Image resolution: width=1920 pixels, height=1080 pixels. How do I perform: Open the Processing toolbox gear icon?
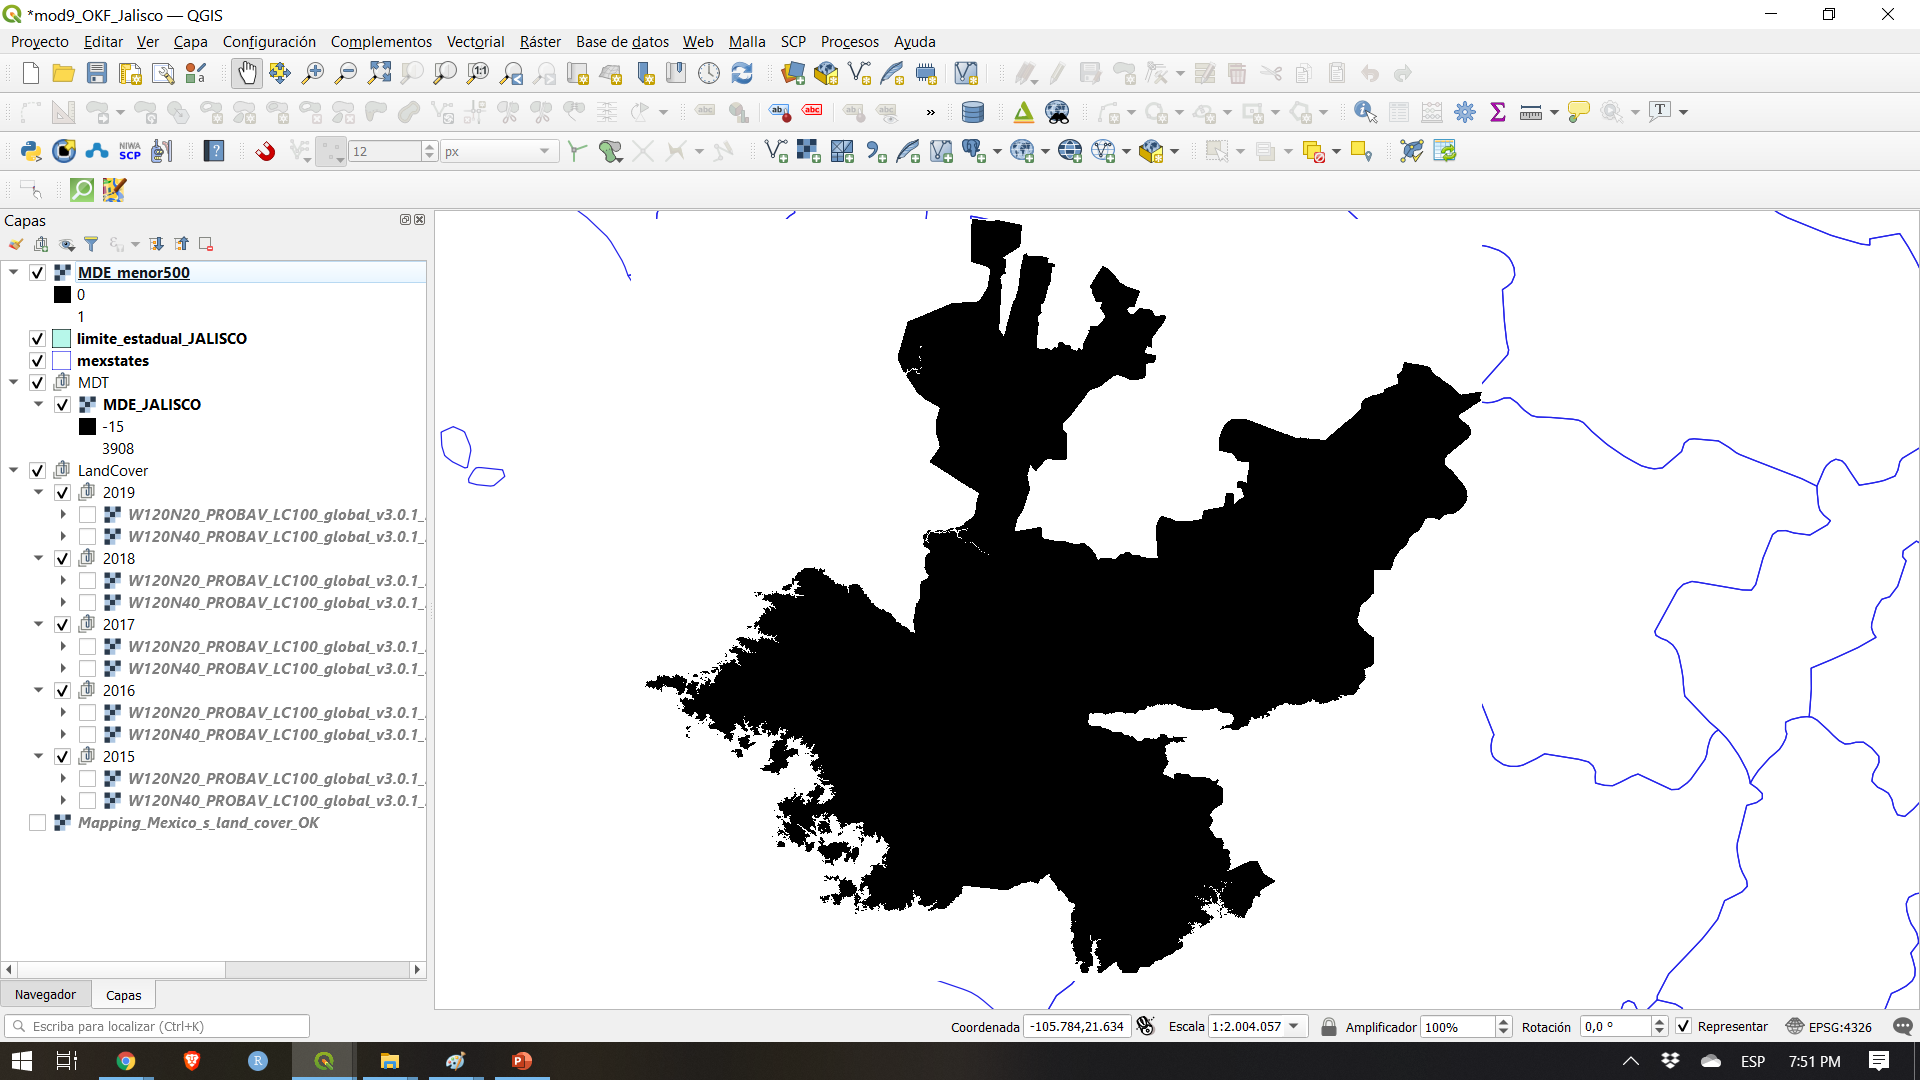point(1464,112)
